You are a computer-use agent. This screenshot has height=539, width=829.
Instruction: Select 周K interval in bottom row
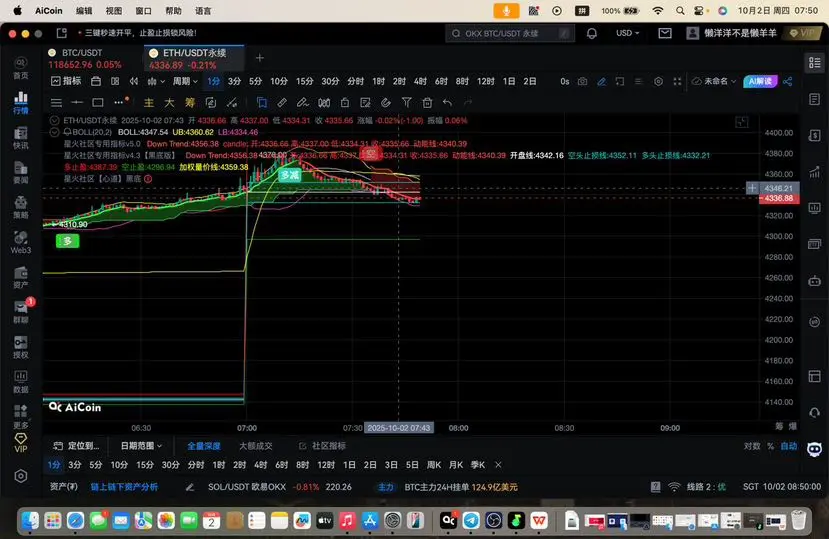coord(434,465)
